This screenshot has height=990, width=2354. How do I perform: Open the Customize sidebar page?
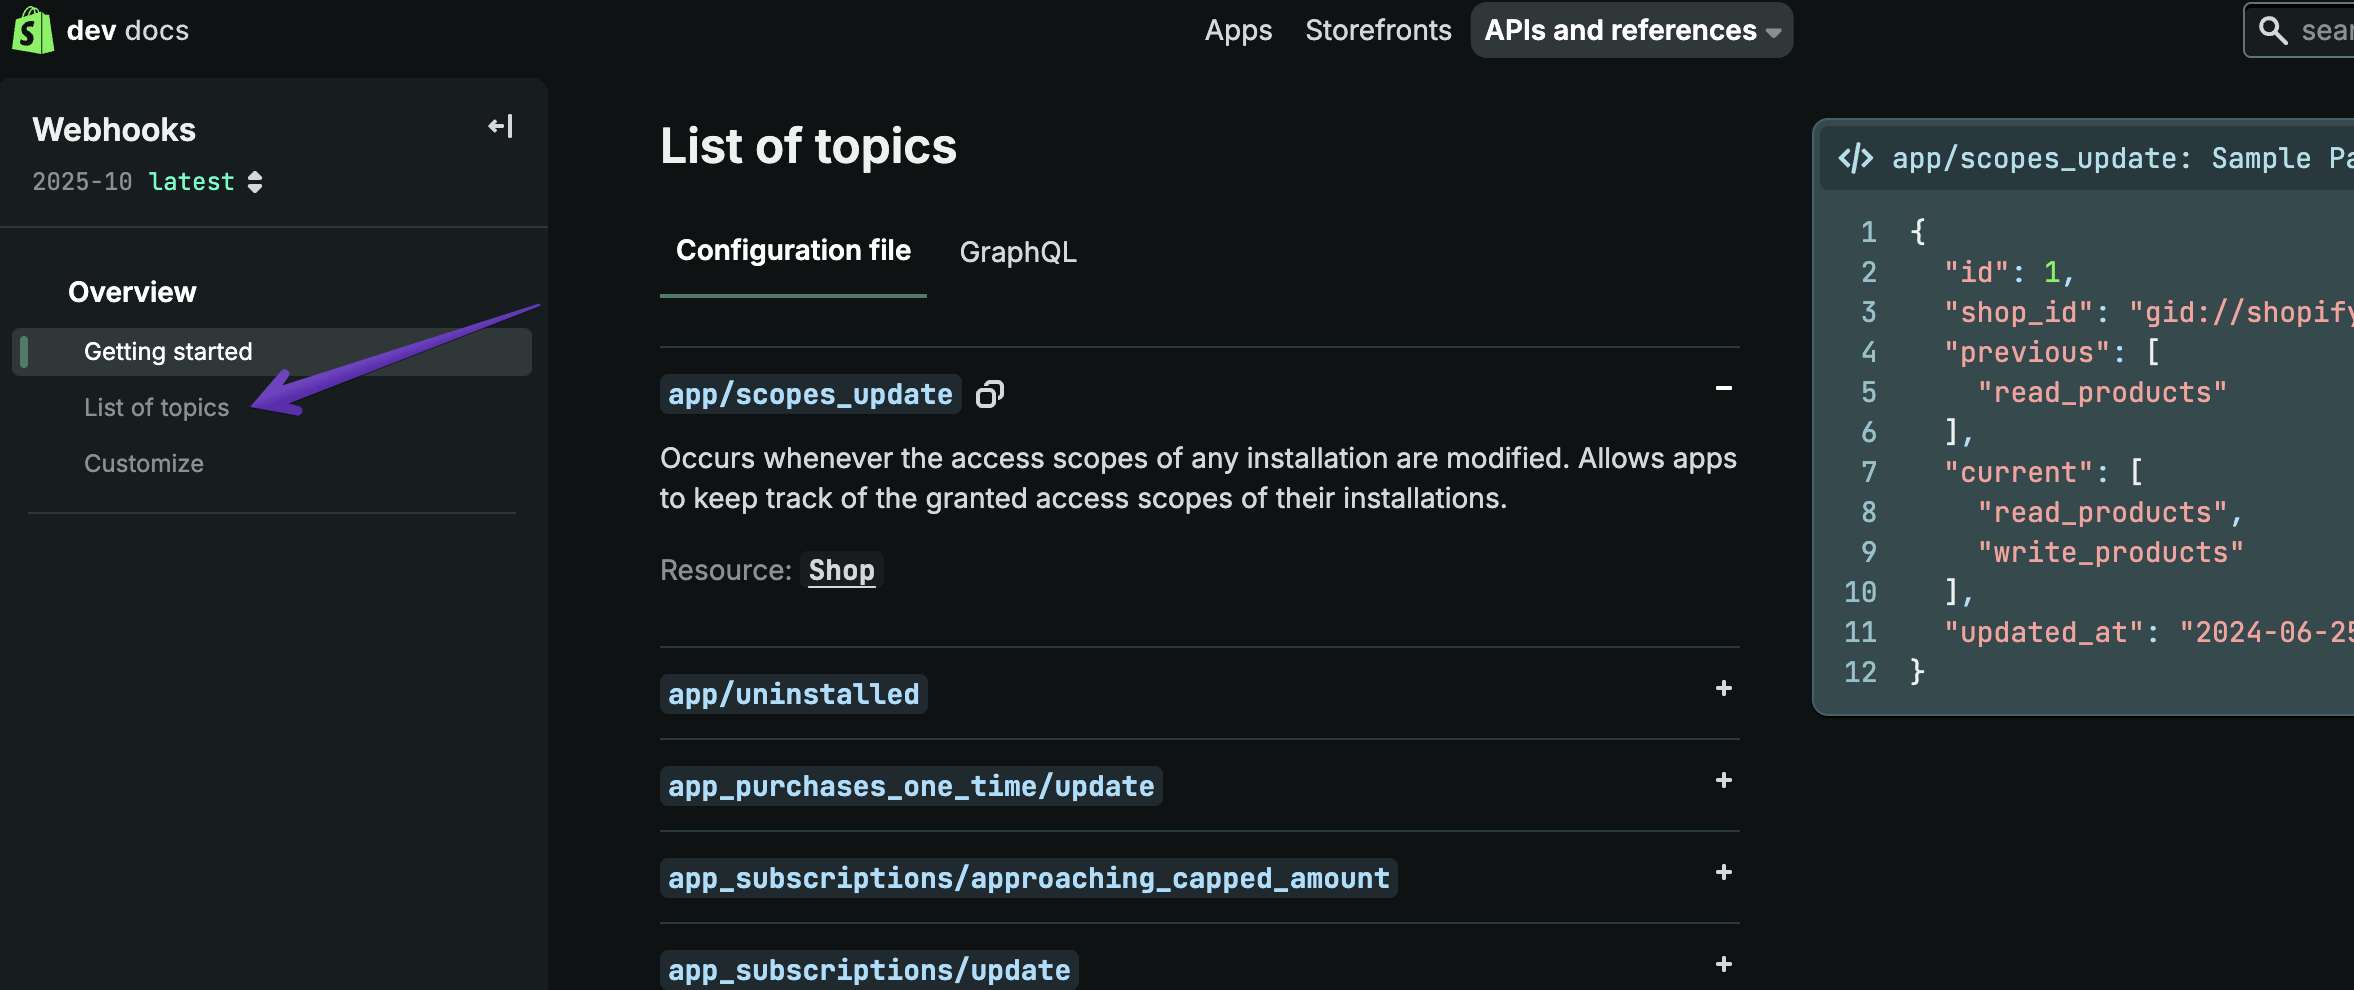(144, 464)
